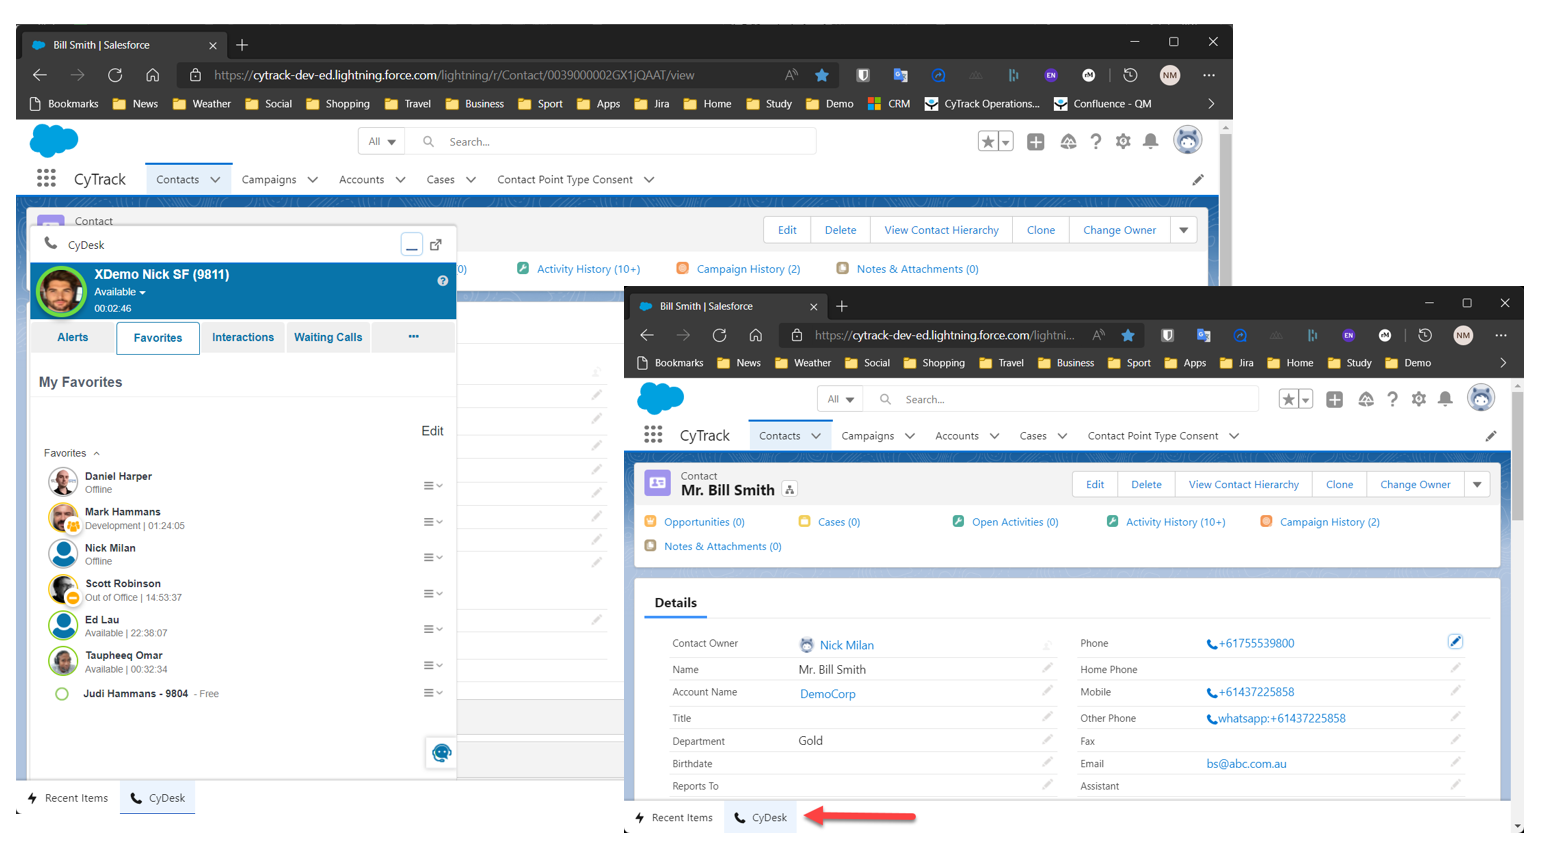Open user avatar profile in front window
The height and width of the screenshot is (856, 1545).
click(x=1481, y=398)
